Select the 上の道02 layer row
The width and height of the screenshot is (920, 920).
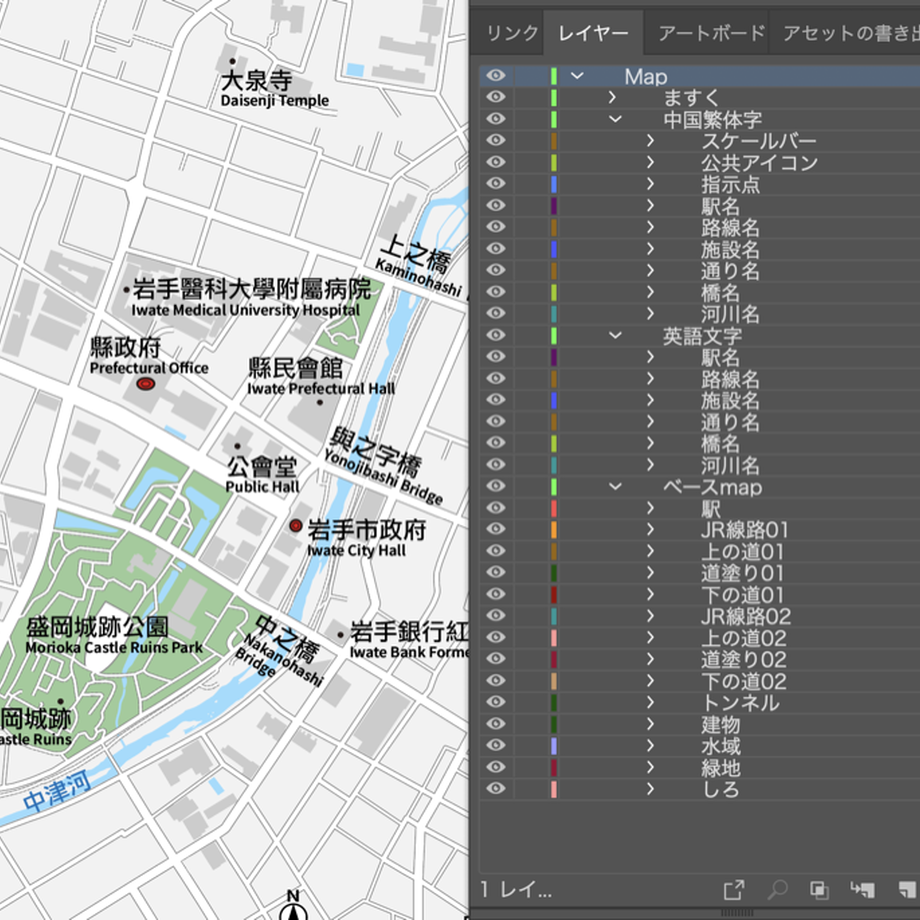[x=699, y=638]
